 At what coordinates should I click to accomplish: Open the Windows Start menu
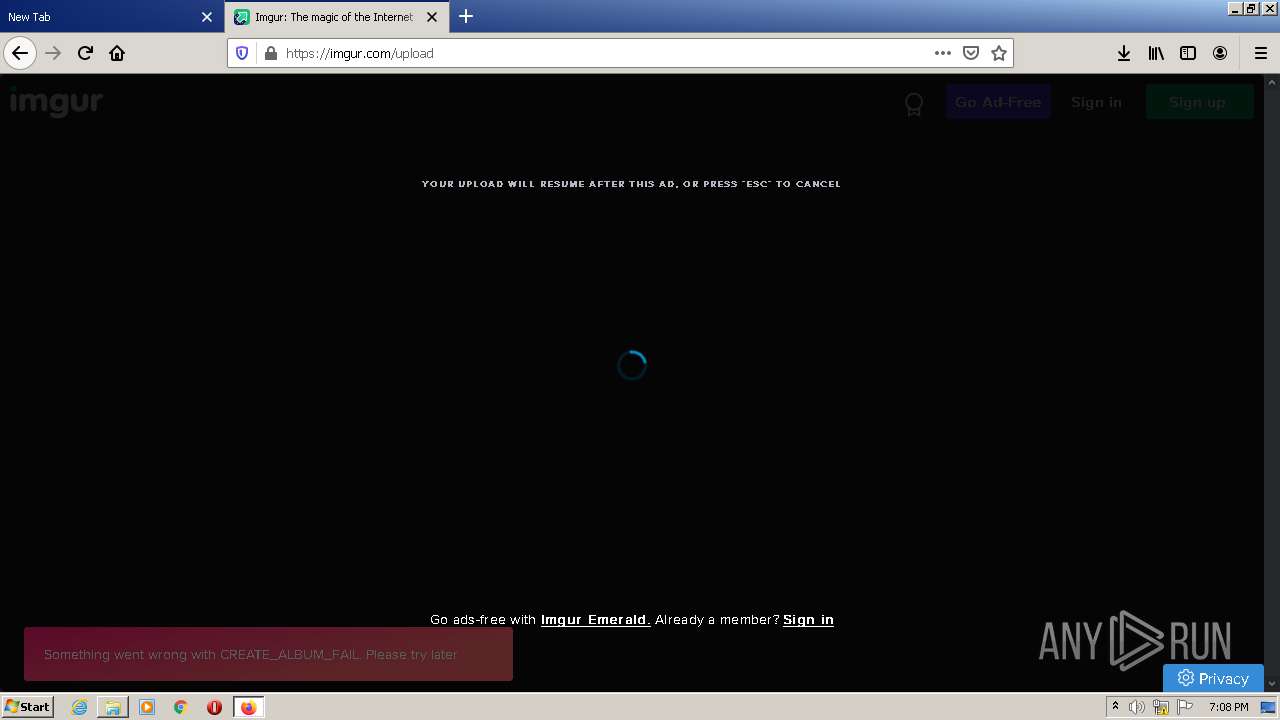28,706
